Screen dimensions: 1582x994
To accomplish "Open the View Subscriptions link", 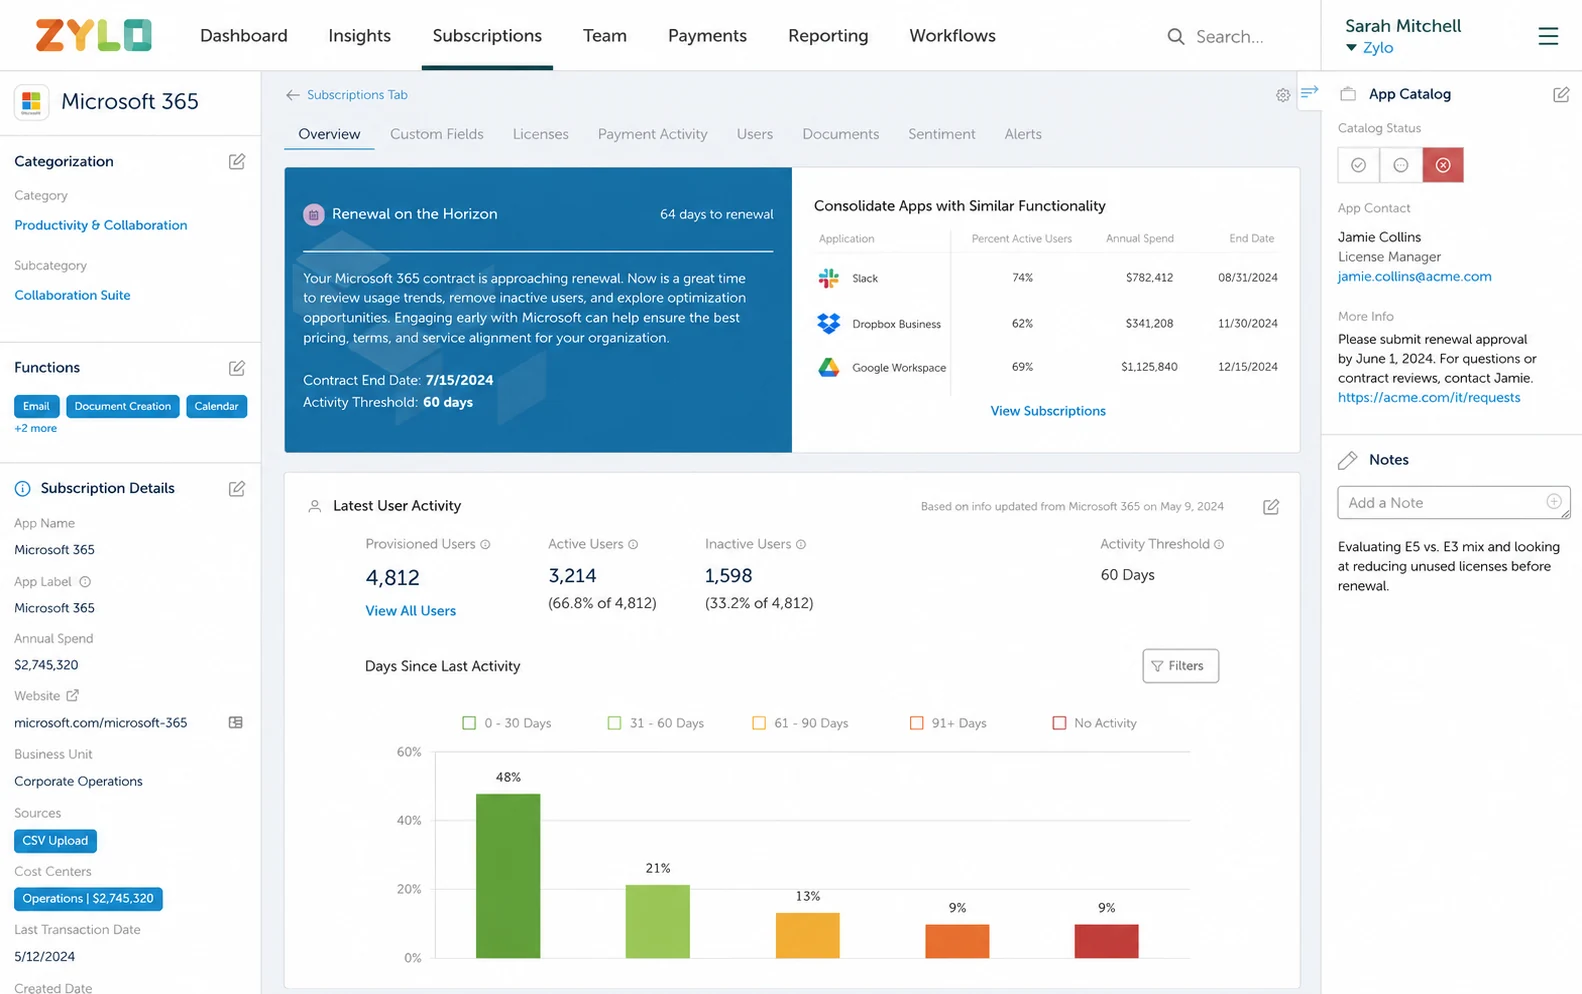I will pyautogui.click(x=1047, y=411).
